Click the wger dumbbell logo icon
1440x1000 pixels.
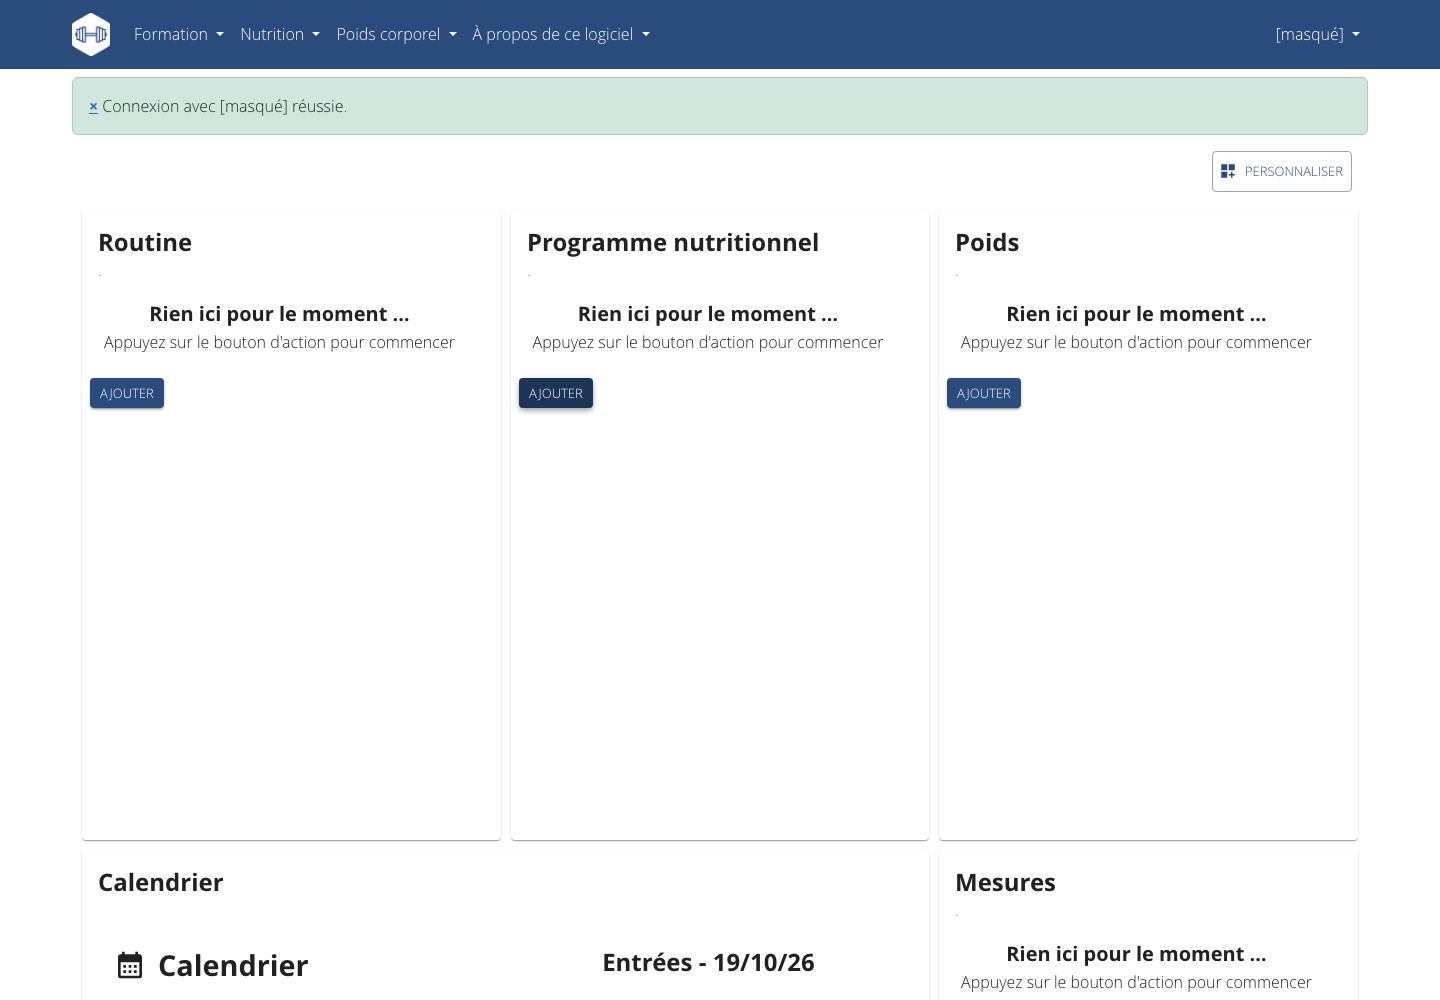pos(91,34)
